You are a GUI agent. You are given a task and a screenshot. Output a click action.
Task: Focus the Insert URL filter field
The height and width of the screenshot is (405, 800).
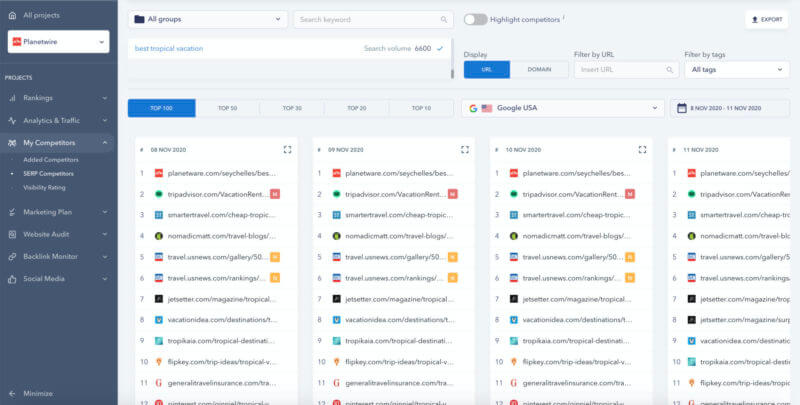coord(627,70)
